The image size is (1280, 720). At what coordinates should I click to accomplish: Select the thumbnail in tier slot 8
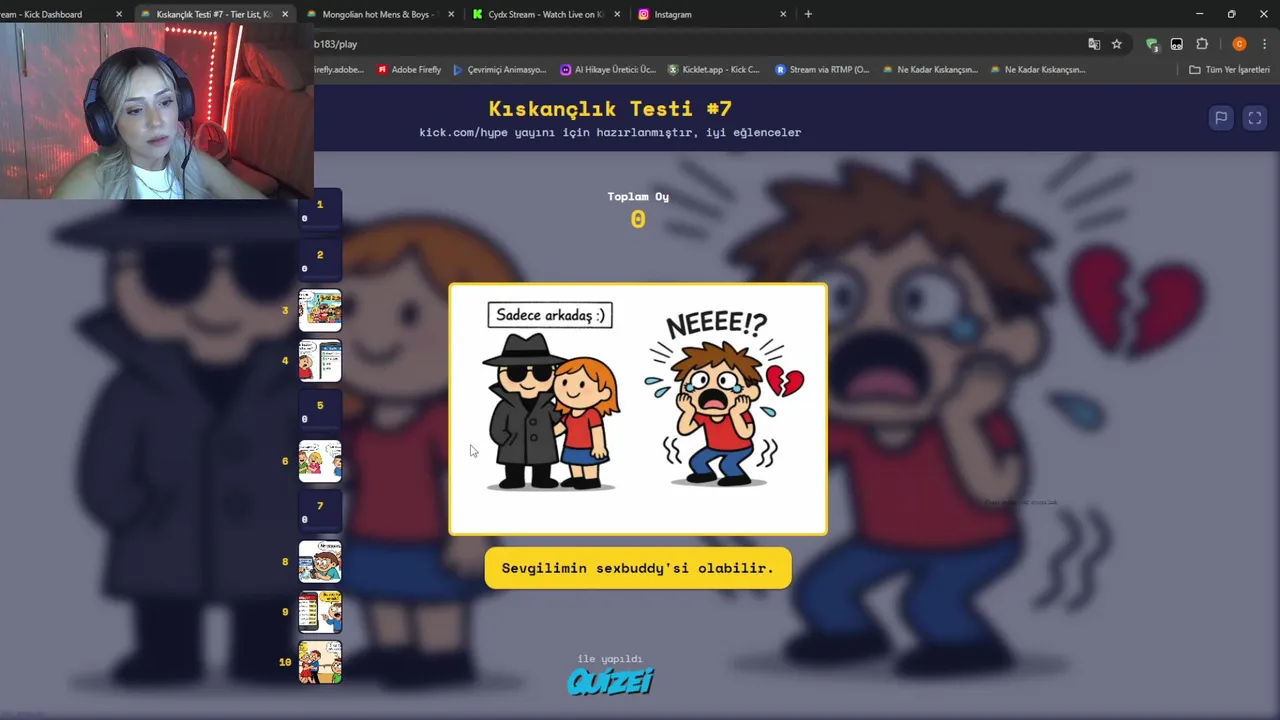click(320, 562)
